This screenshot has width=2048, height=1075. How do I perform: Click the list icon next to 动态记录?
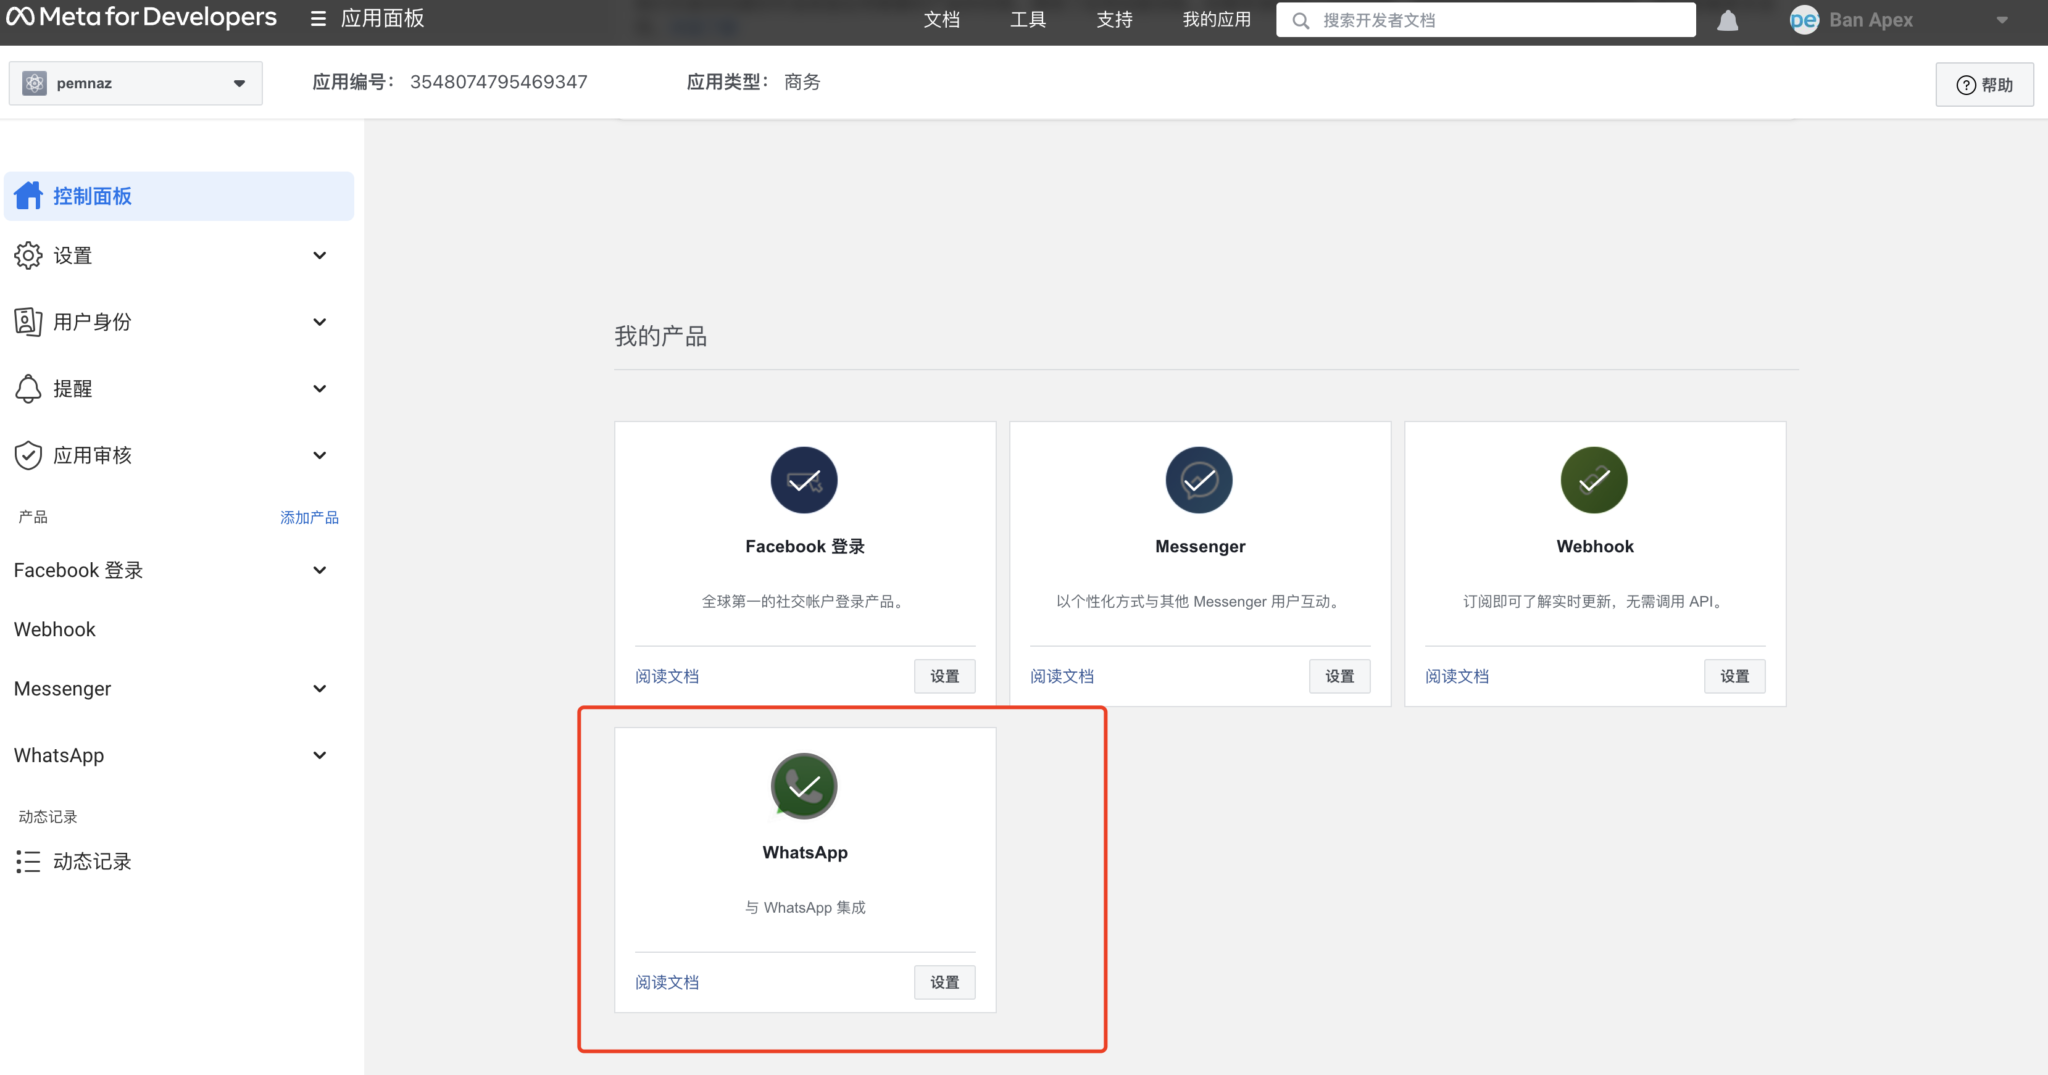pyautogui.click(x=28, y=862)
